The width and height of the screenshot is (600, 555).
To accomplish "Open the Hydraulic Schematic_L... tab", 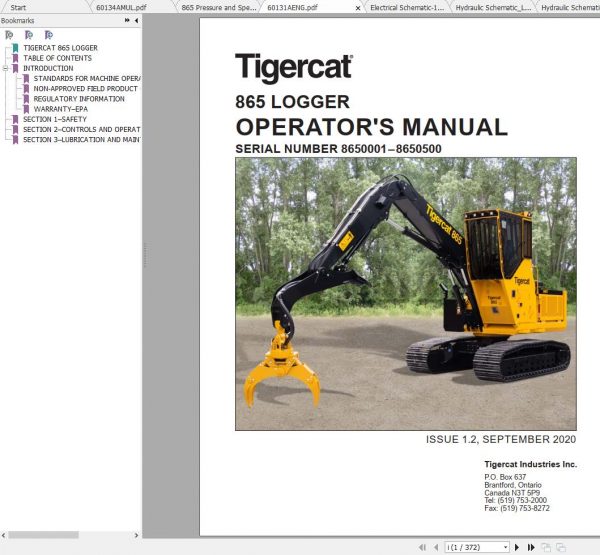I will [x=493, y=7].
